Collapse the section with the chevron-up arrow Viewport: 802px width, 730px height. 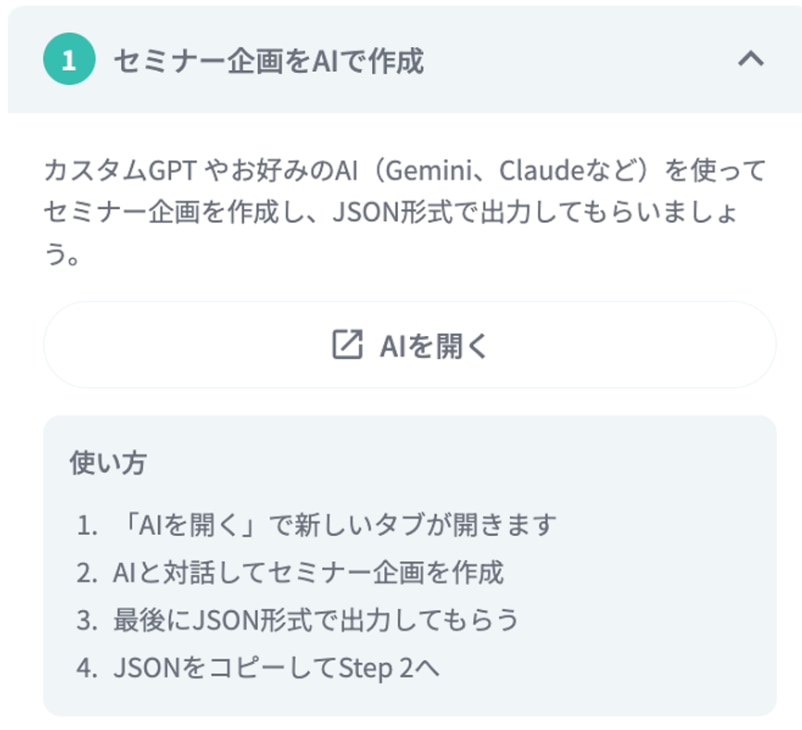[750, 60]
